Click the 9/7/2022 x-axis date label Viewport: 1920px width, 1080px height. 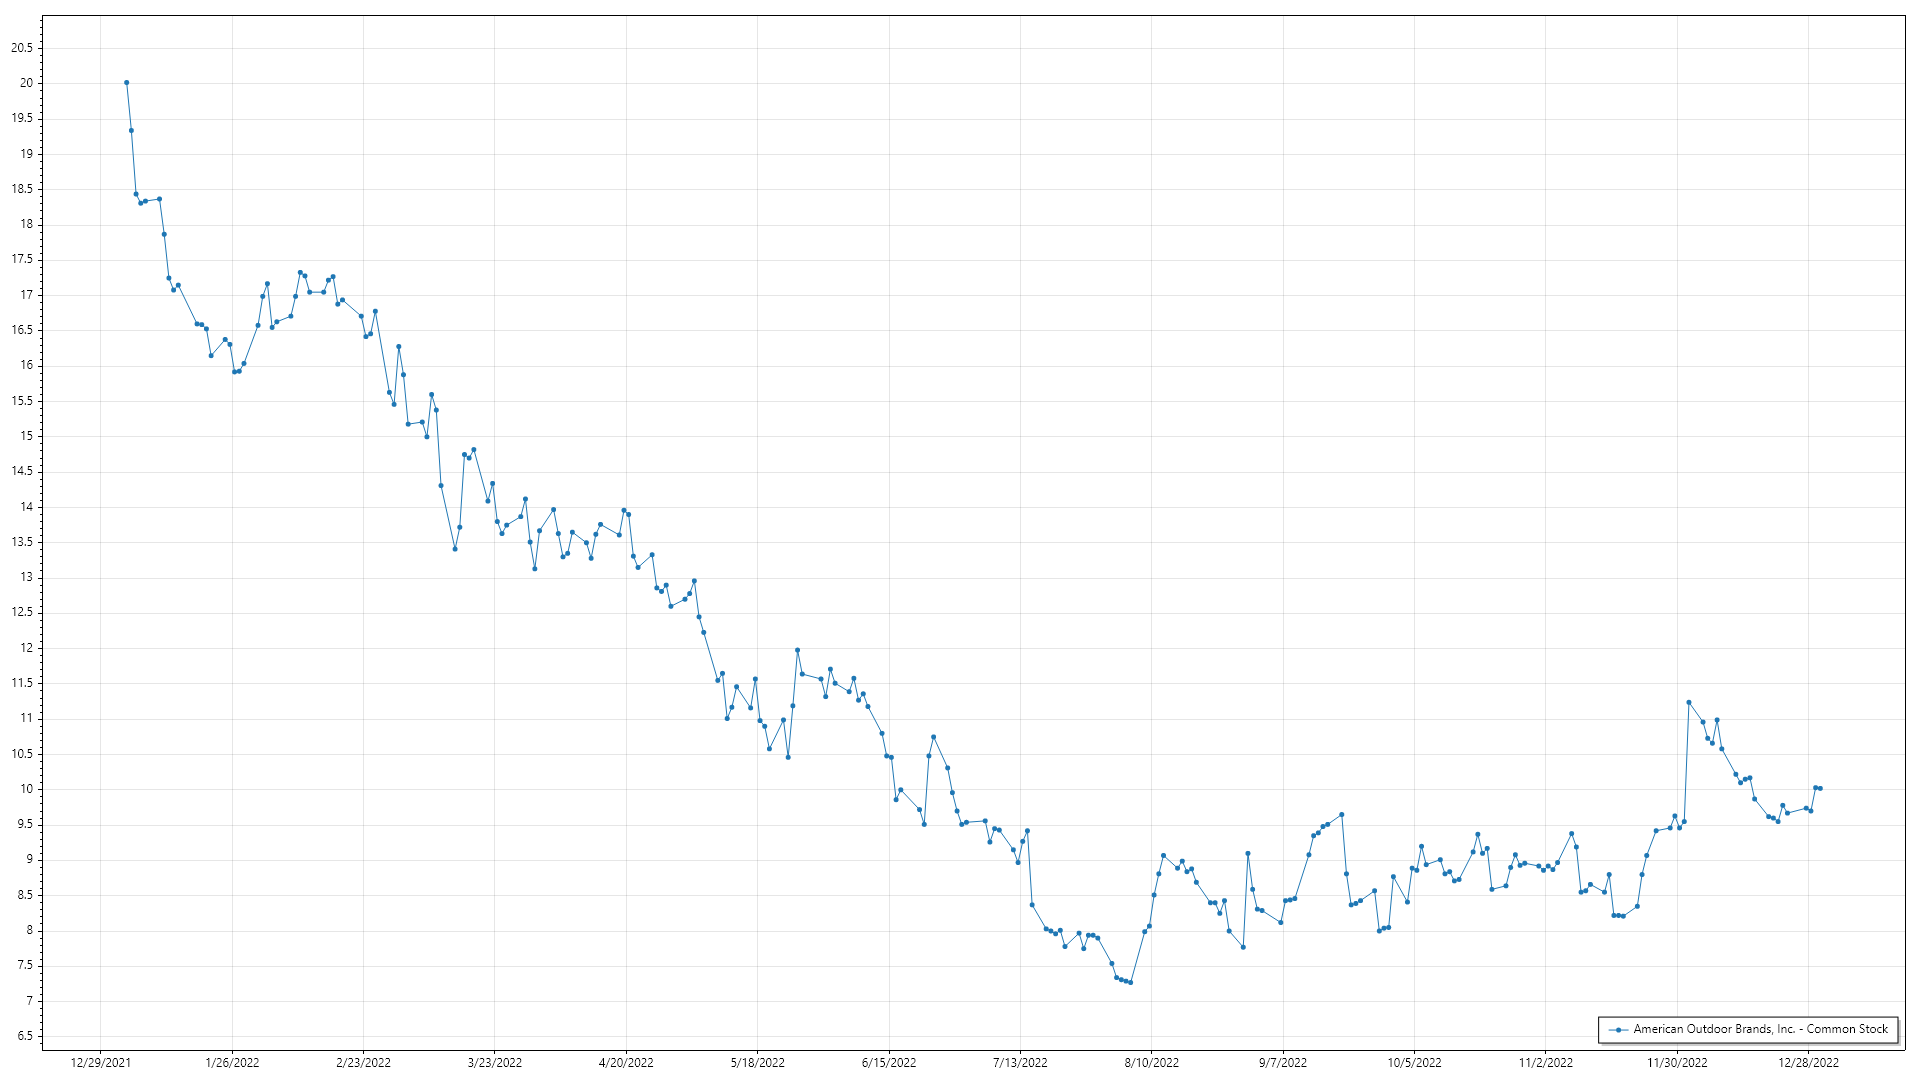point(1283,1063)
